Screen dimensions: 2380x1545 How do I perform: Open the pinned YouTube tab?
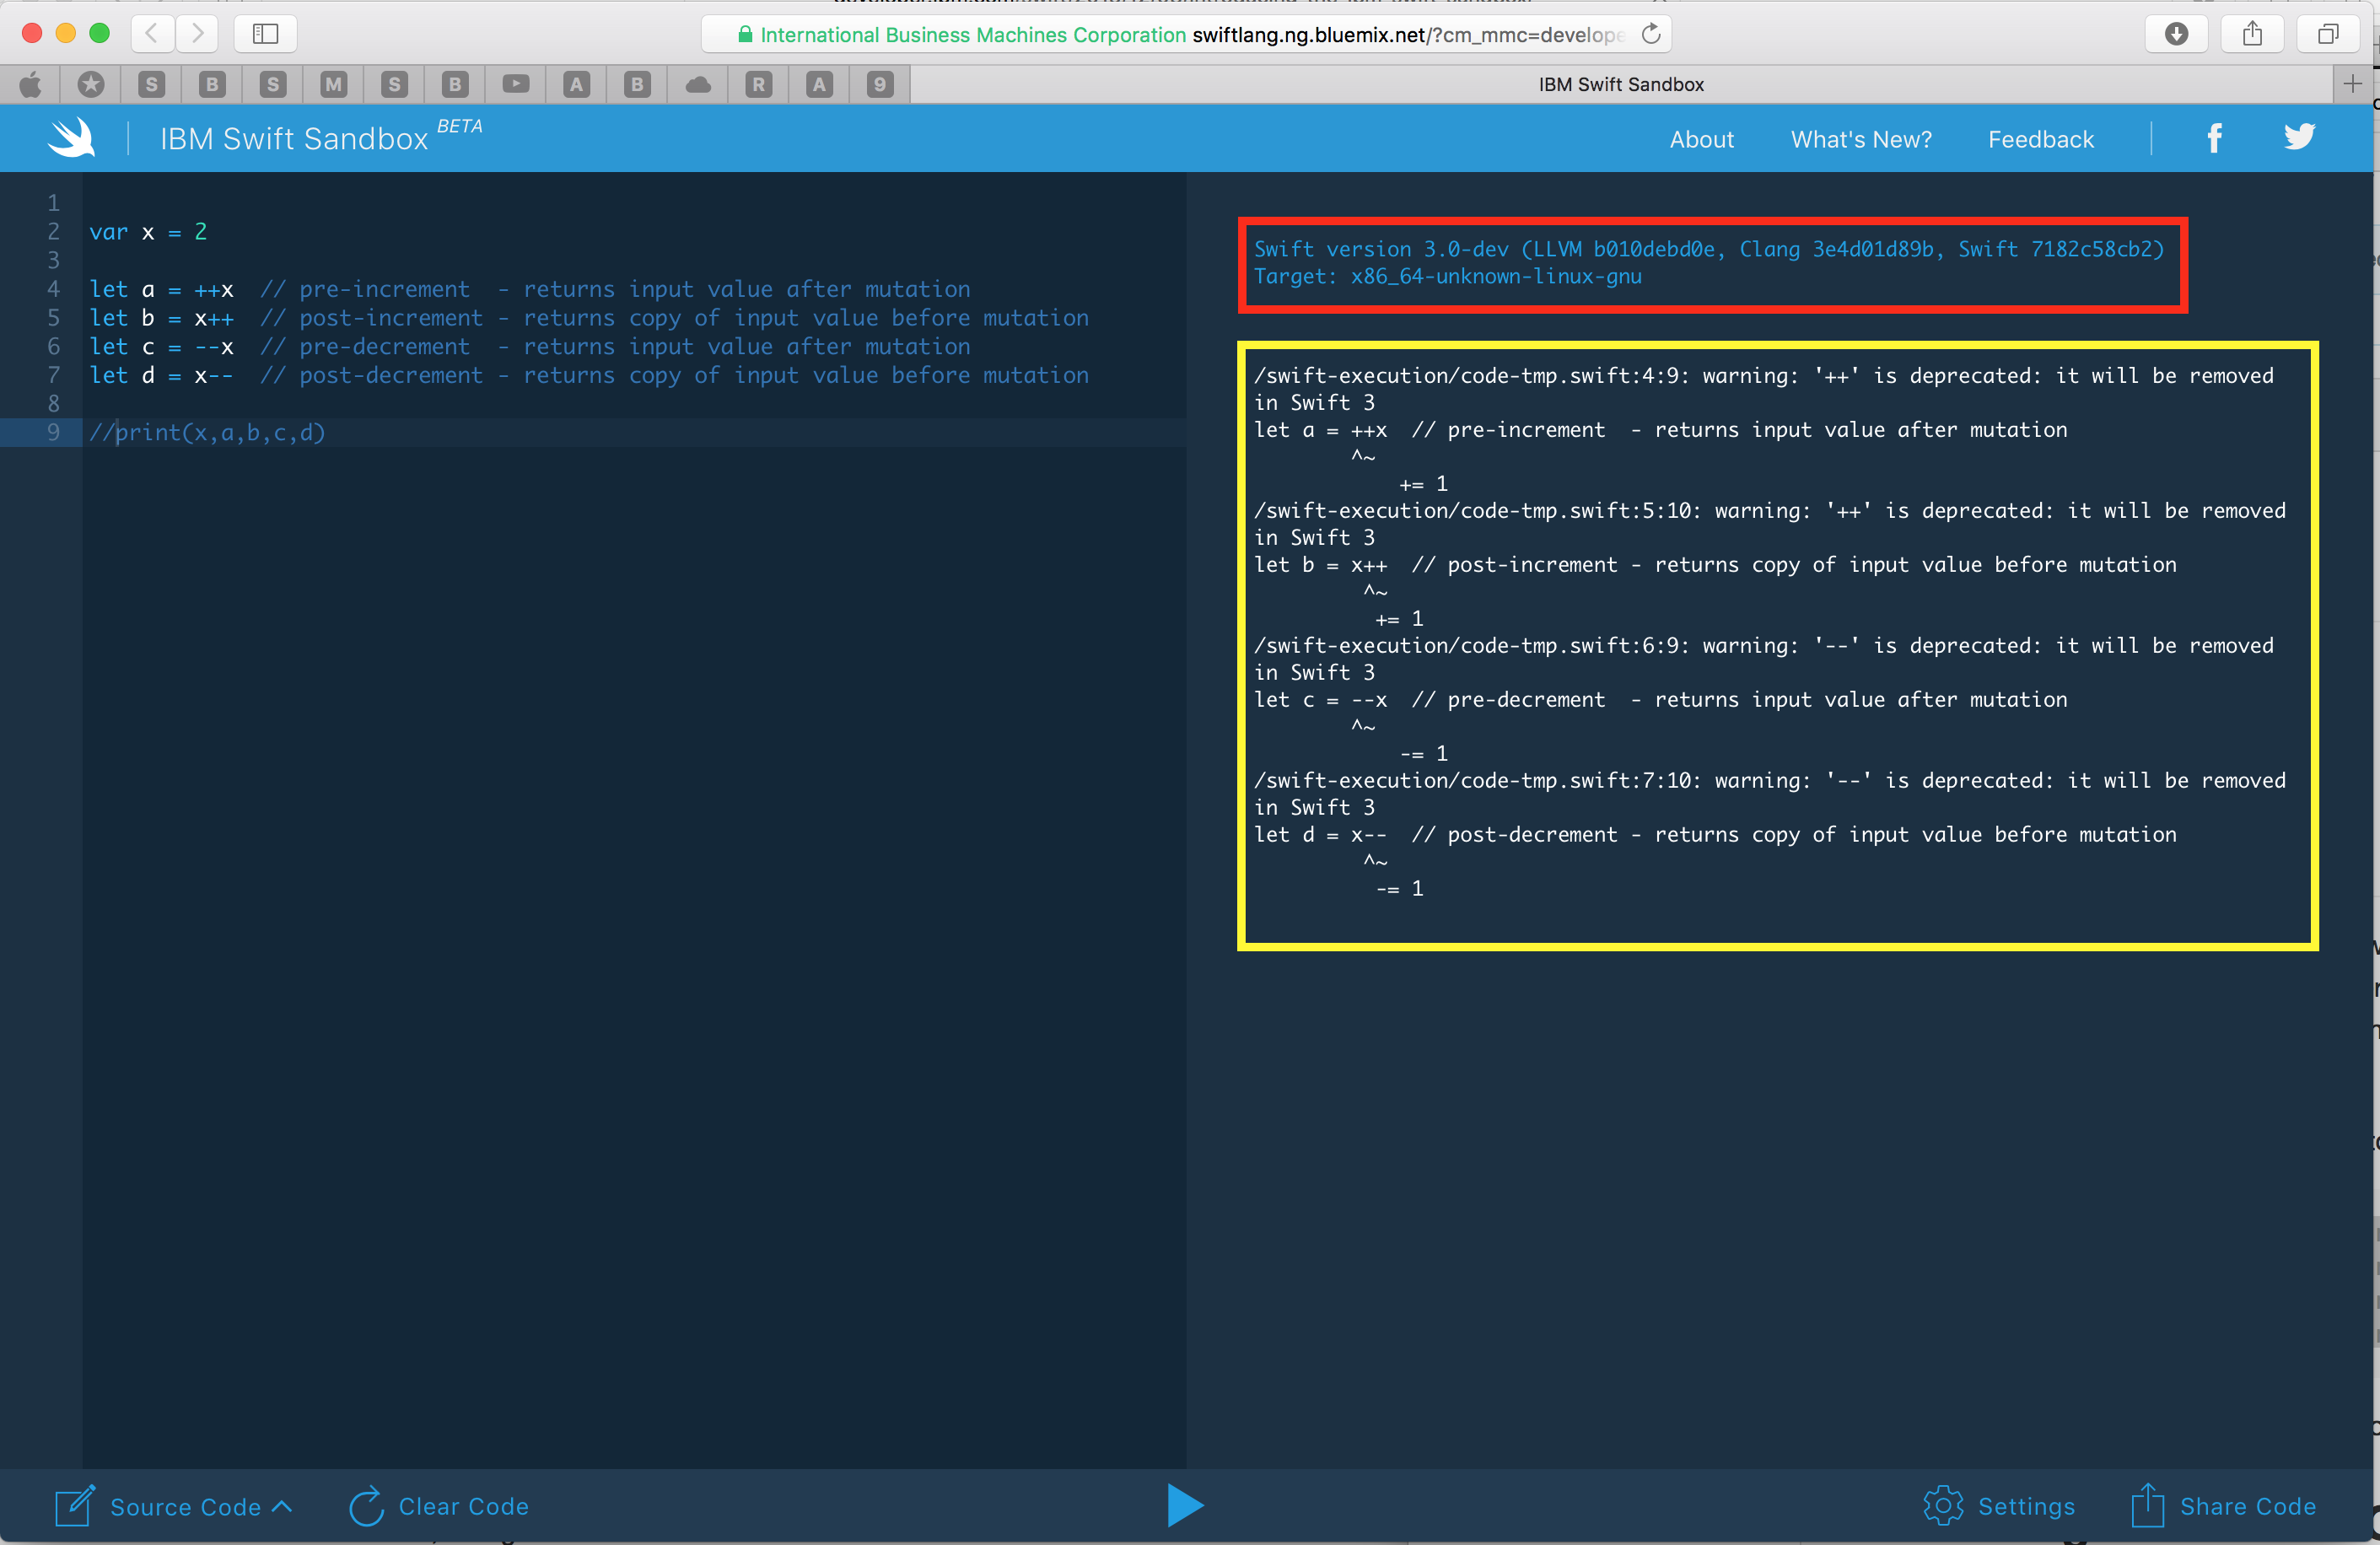[516, 84]
